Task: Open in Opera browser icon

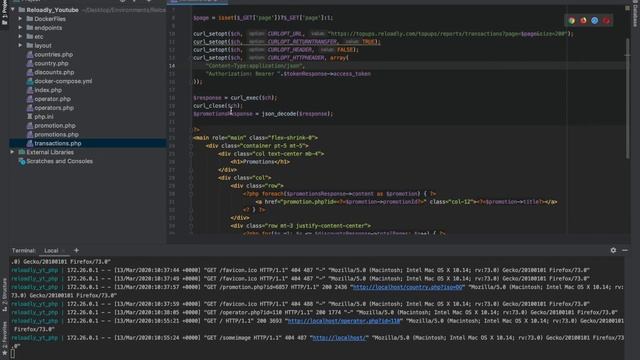Action: click(x=606, y=20)
